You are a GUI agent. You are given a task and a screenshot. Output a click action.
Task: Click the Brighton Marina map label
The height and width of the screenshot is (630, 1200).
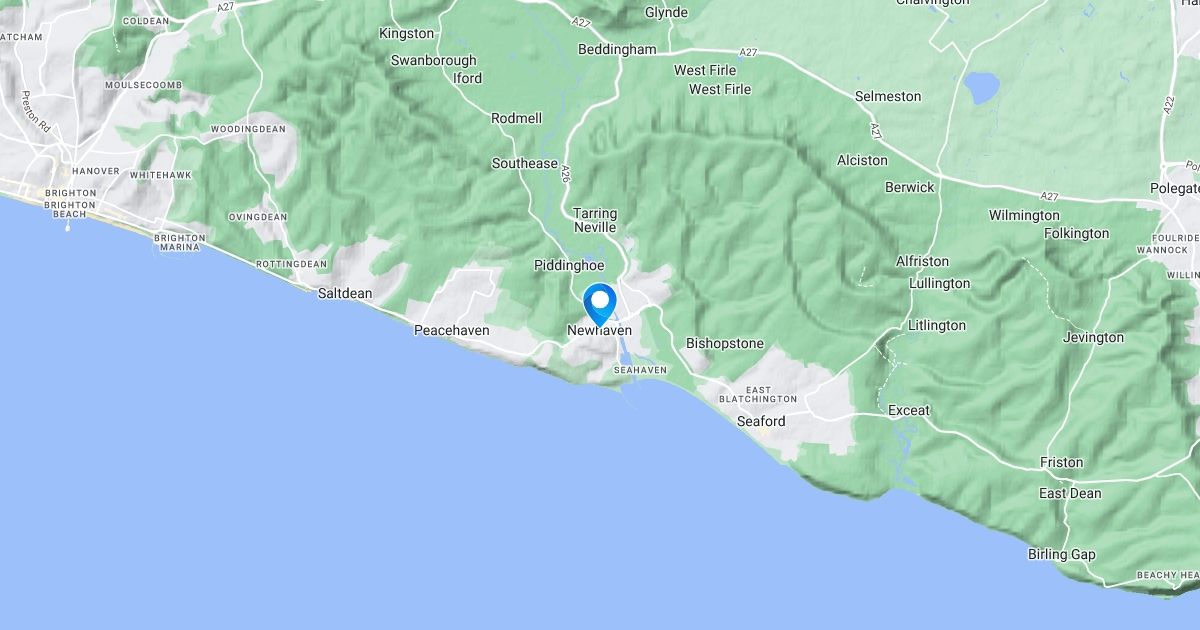(180, 244)
